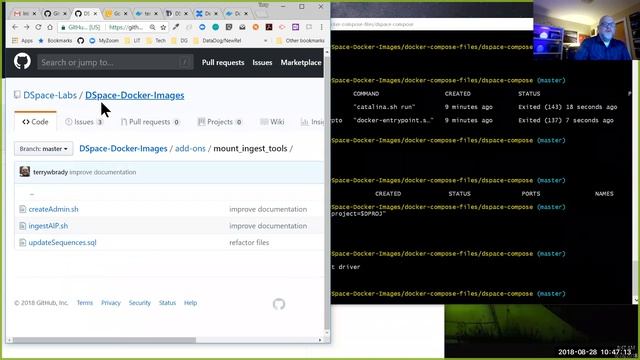This screenshot has width=640, height=360.
Task: Click the file icon beside ingestAIP.sh
Action: tap(22, 226)
